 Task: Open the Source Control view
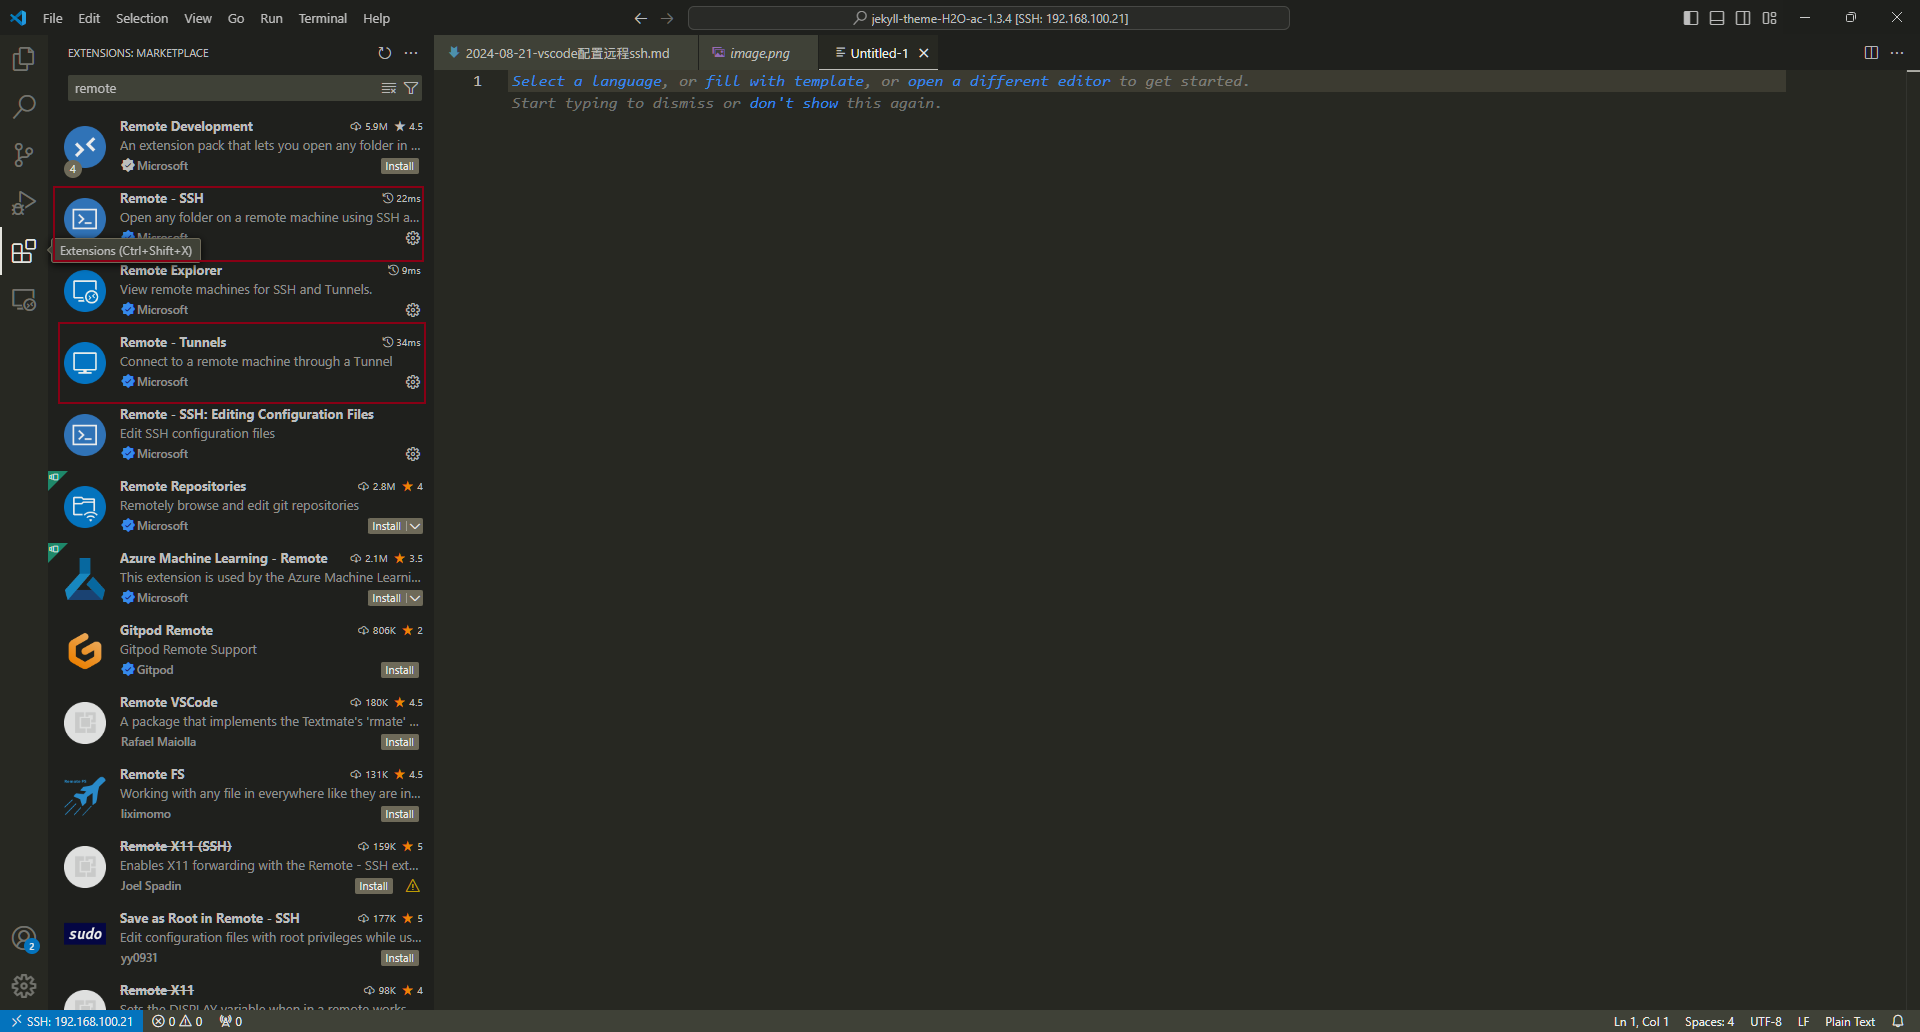(x=24, y=154)
